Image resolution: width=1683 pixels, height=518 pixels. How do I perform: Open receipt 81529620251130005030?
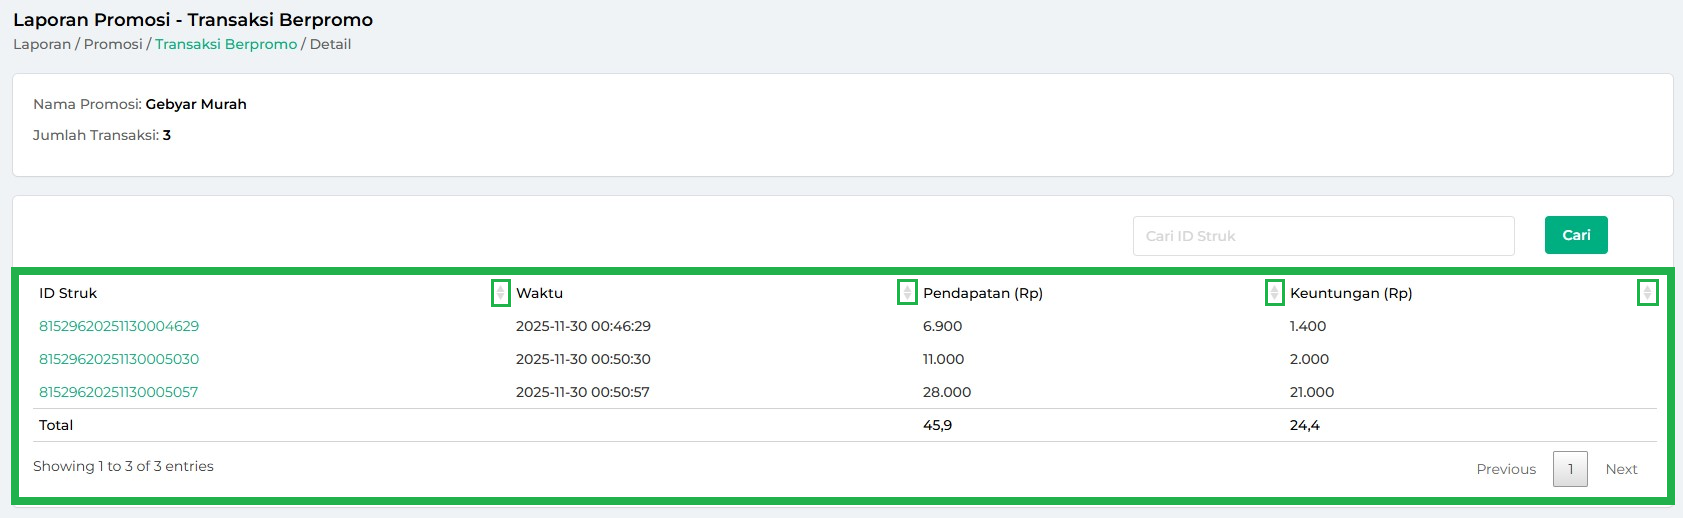[x=119, y=359]
